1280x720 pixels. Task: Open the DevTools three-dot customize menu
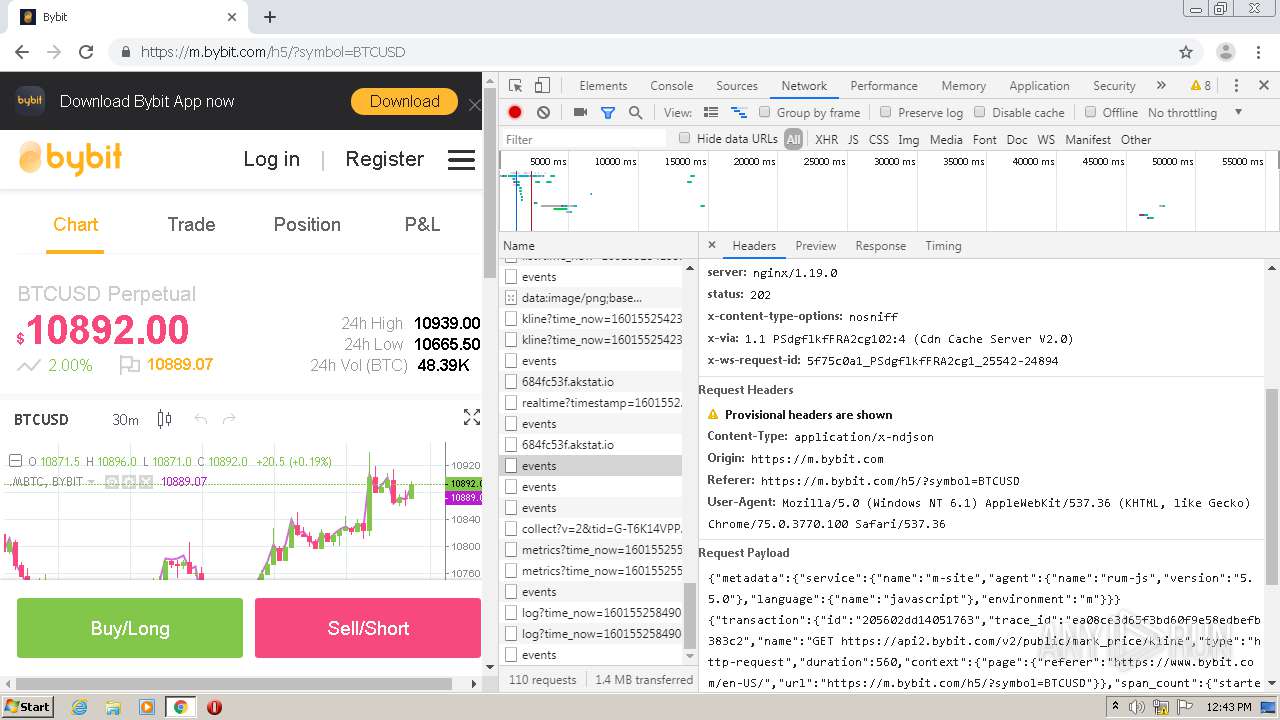[1236, 86]
